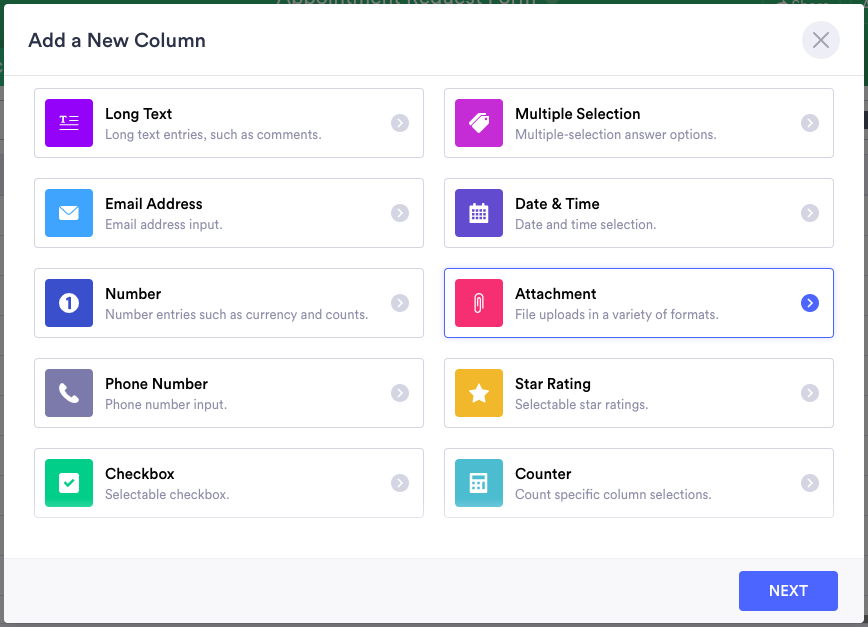Click the Date & Time calendar icon
868x627 pixels.
479,213
